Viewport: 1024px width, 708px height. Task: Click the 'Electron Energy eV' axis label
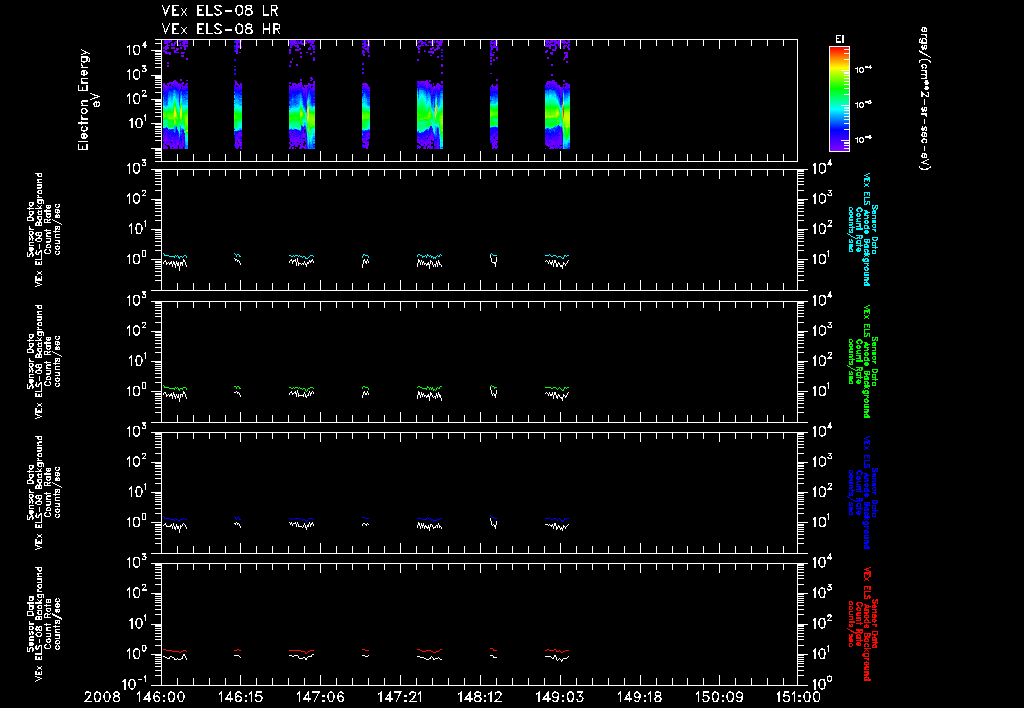pos(89,99)
